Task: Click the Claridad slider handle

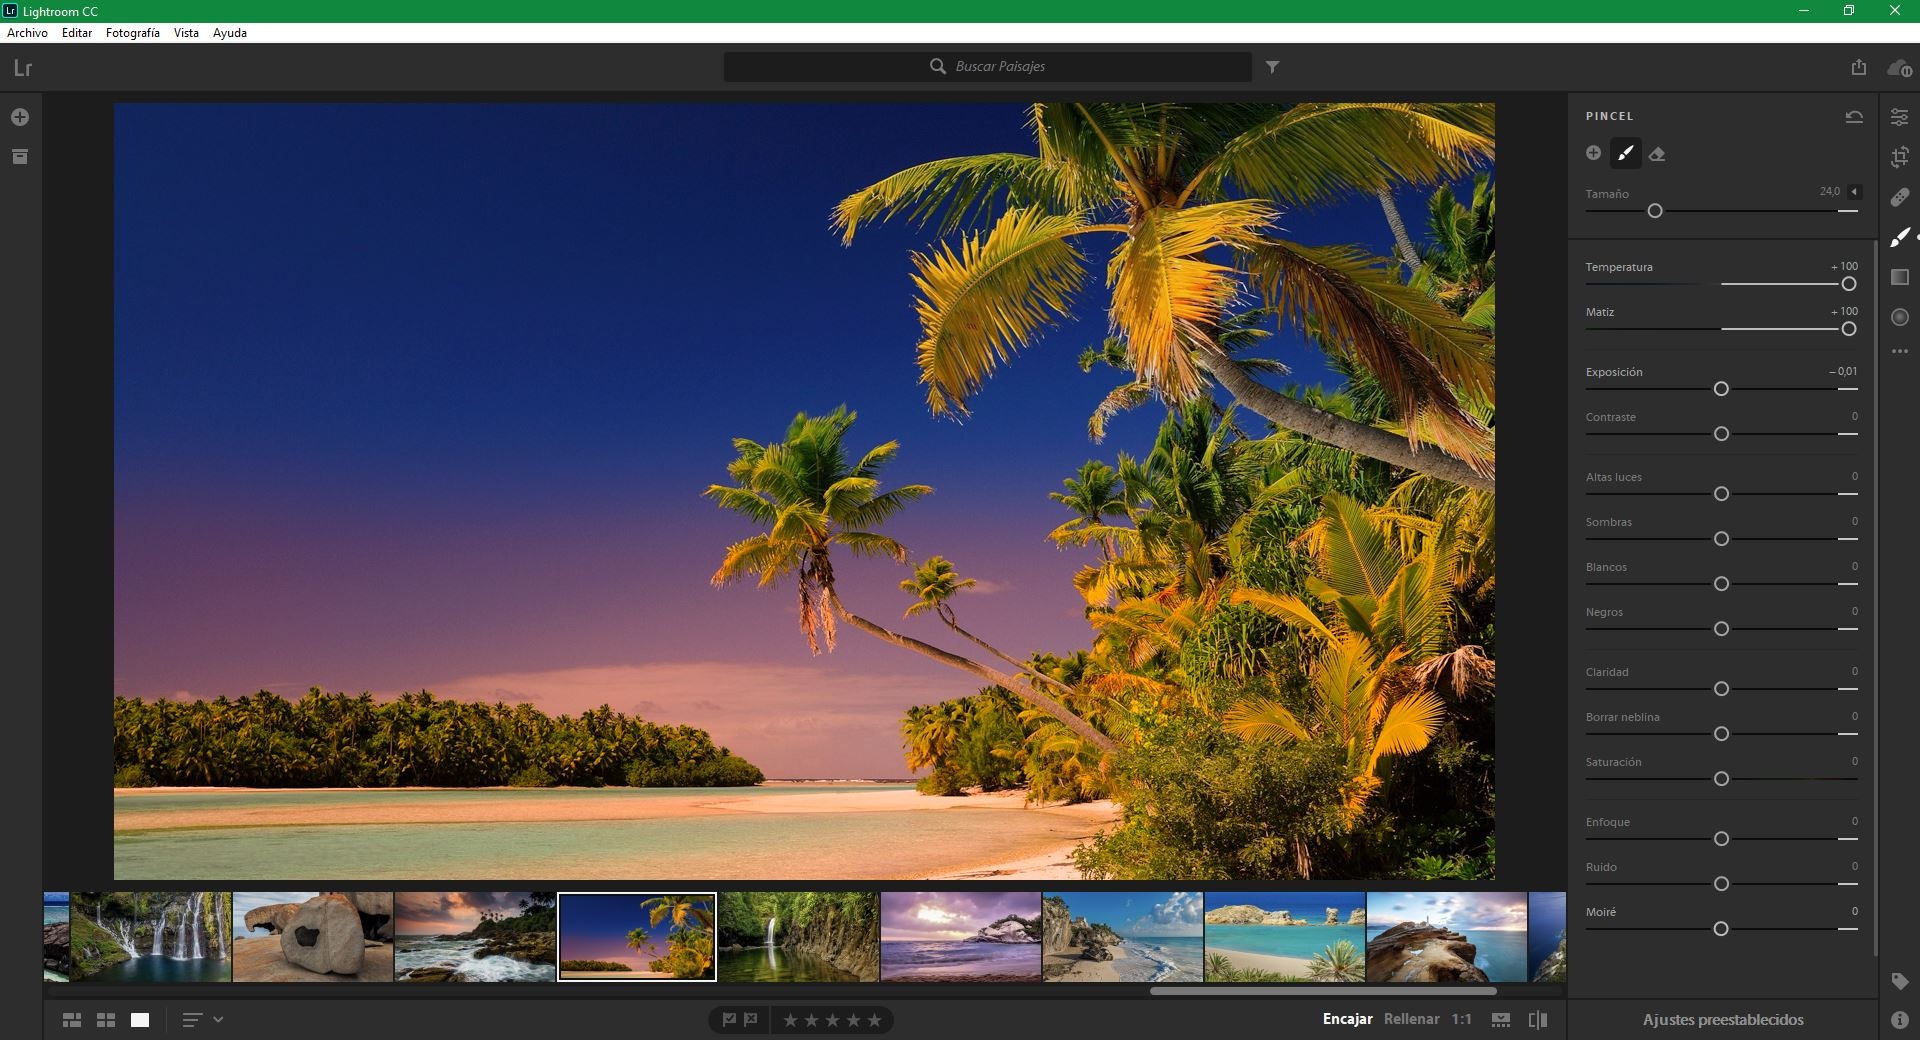Action: (x=1721, y=689)
